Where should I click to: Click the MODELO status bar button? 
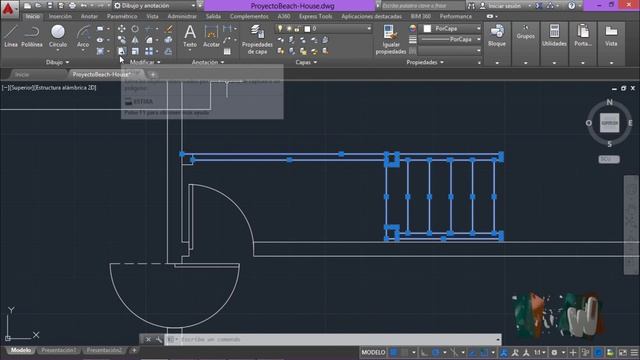373,352
